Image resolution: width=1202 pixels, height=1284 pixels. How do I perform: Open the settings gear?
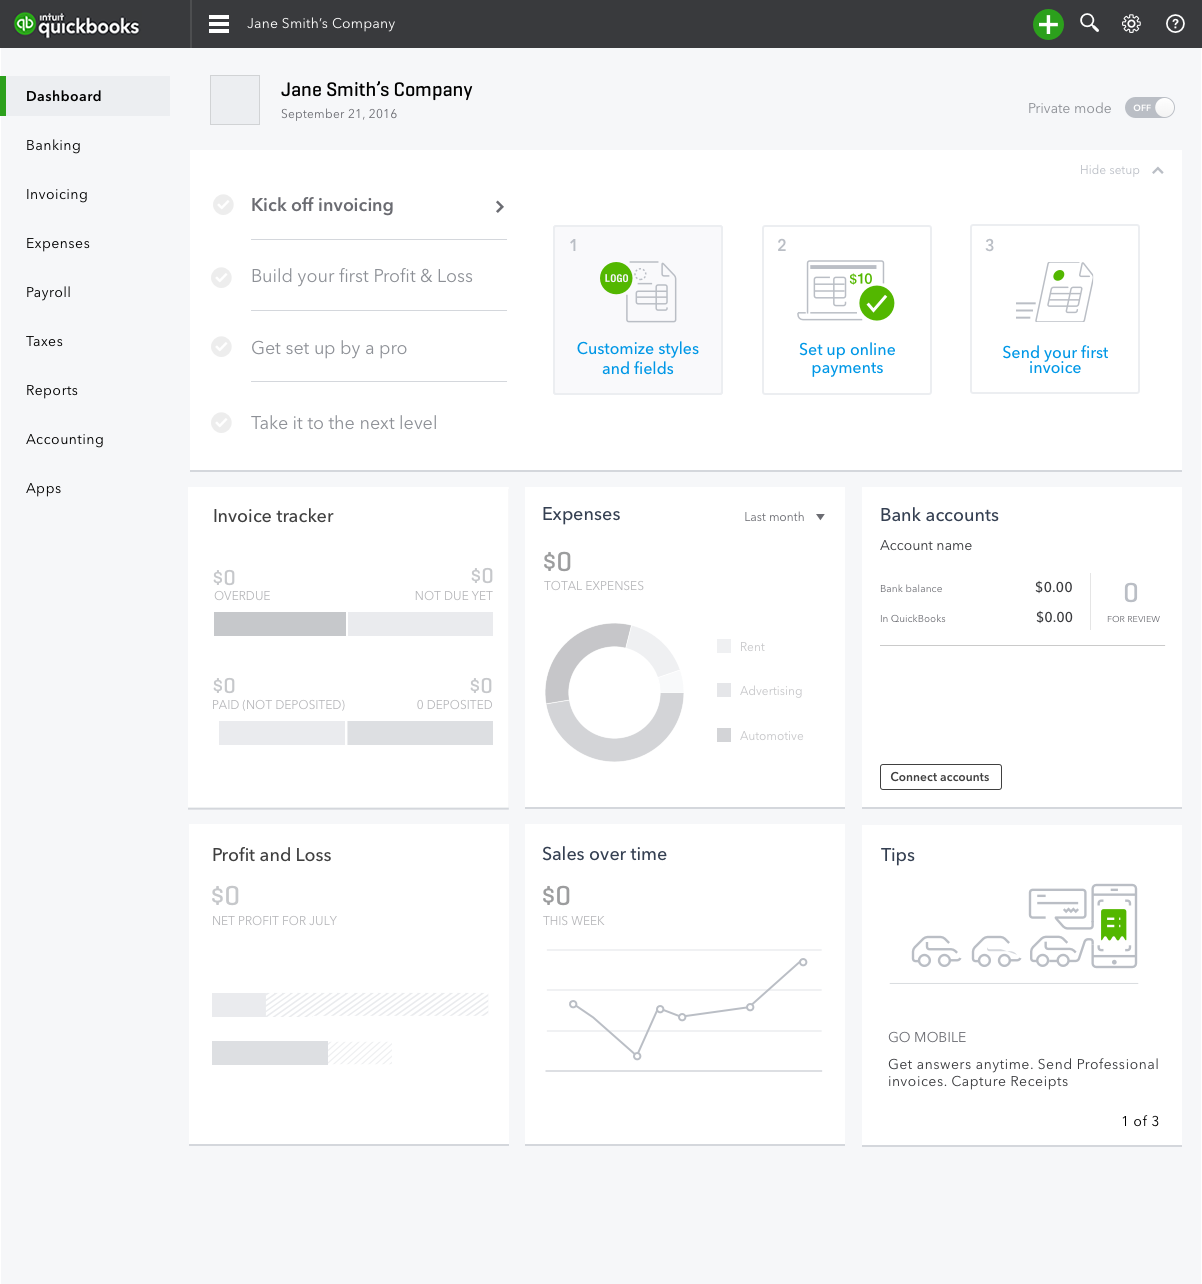click(x=1131, y=24)
